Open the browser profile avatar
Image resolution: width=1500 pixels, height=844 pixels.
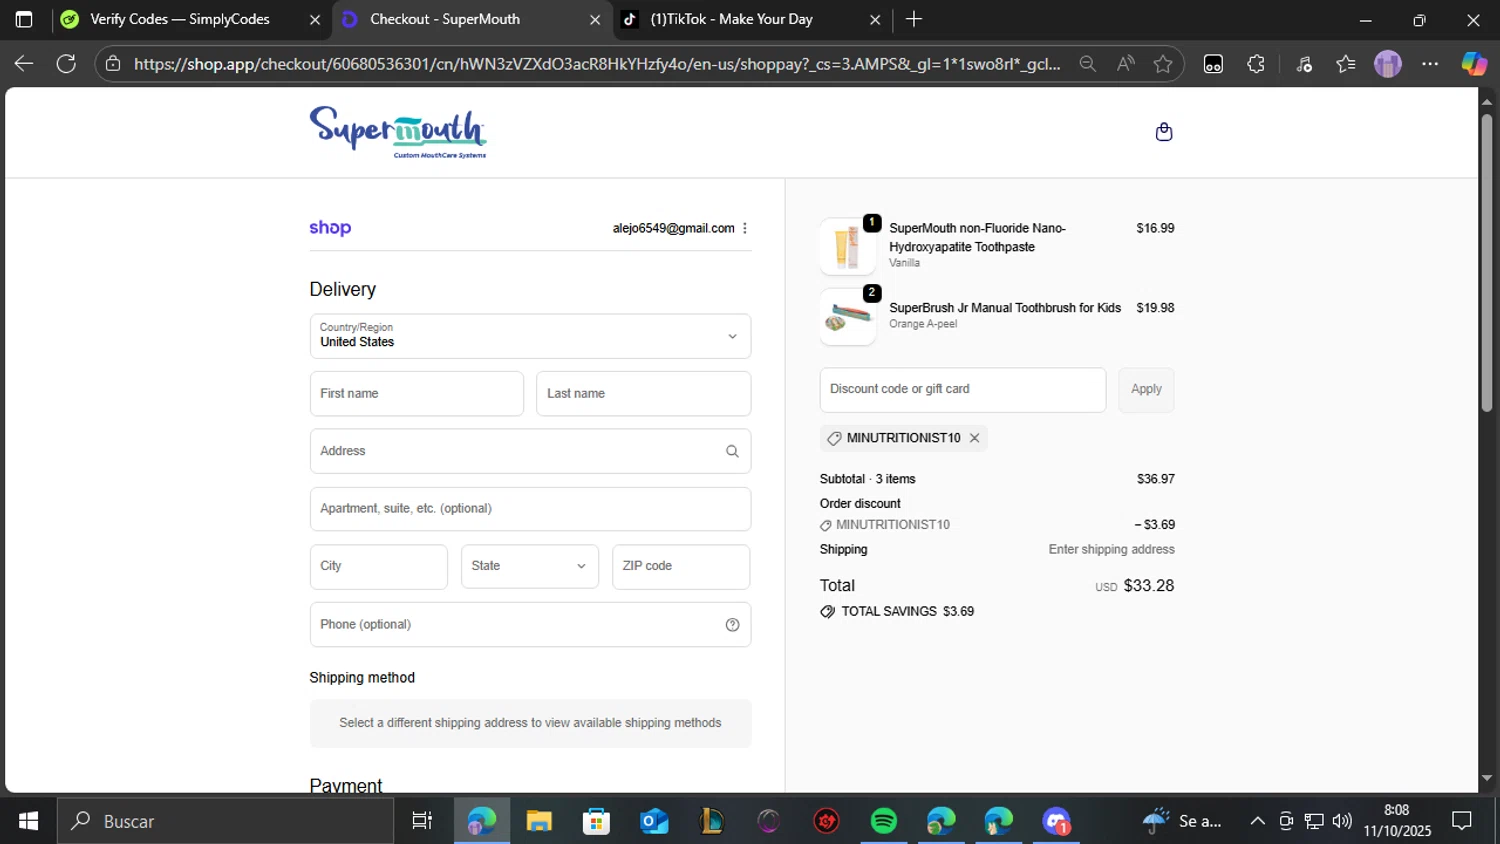(1388, 64)
